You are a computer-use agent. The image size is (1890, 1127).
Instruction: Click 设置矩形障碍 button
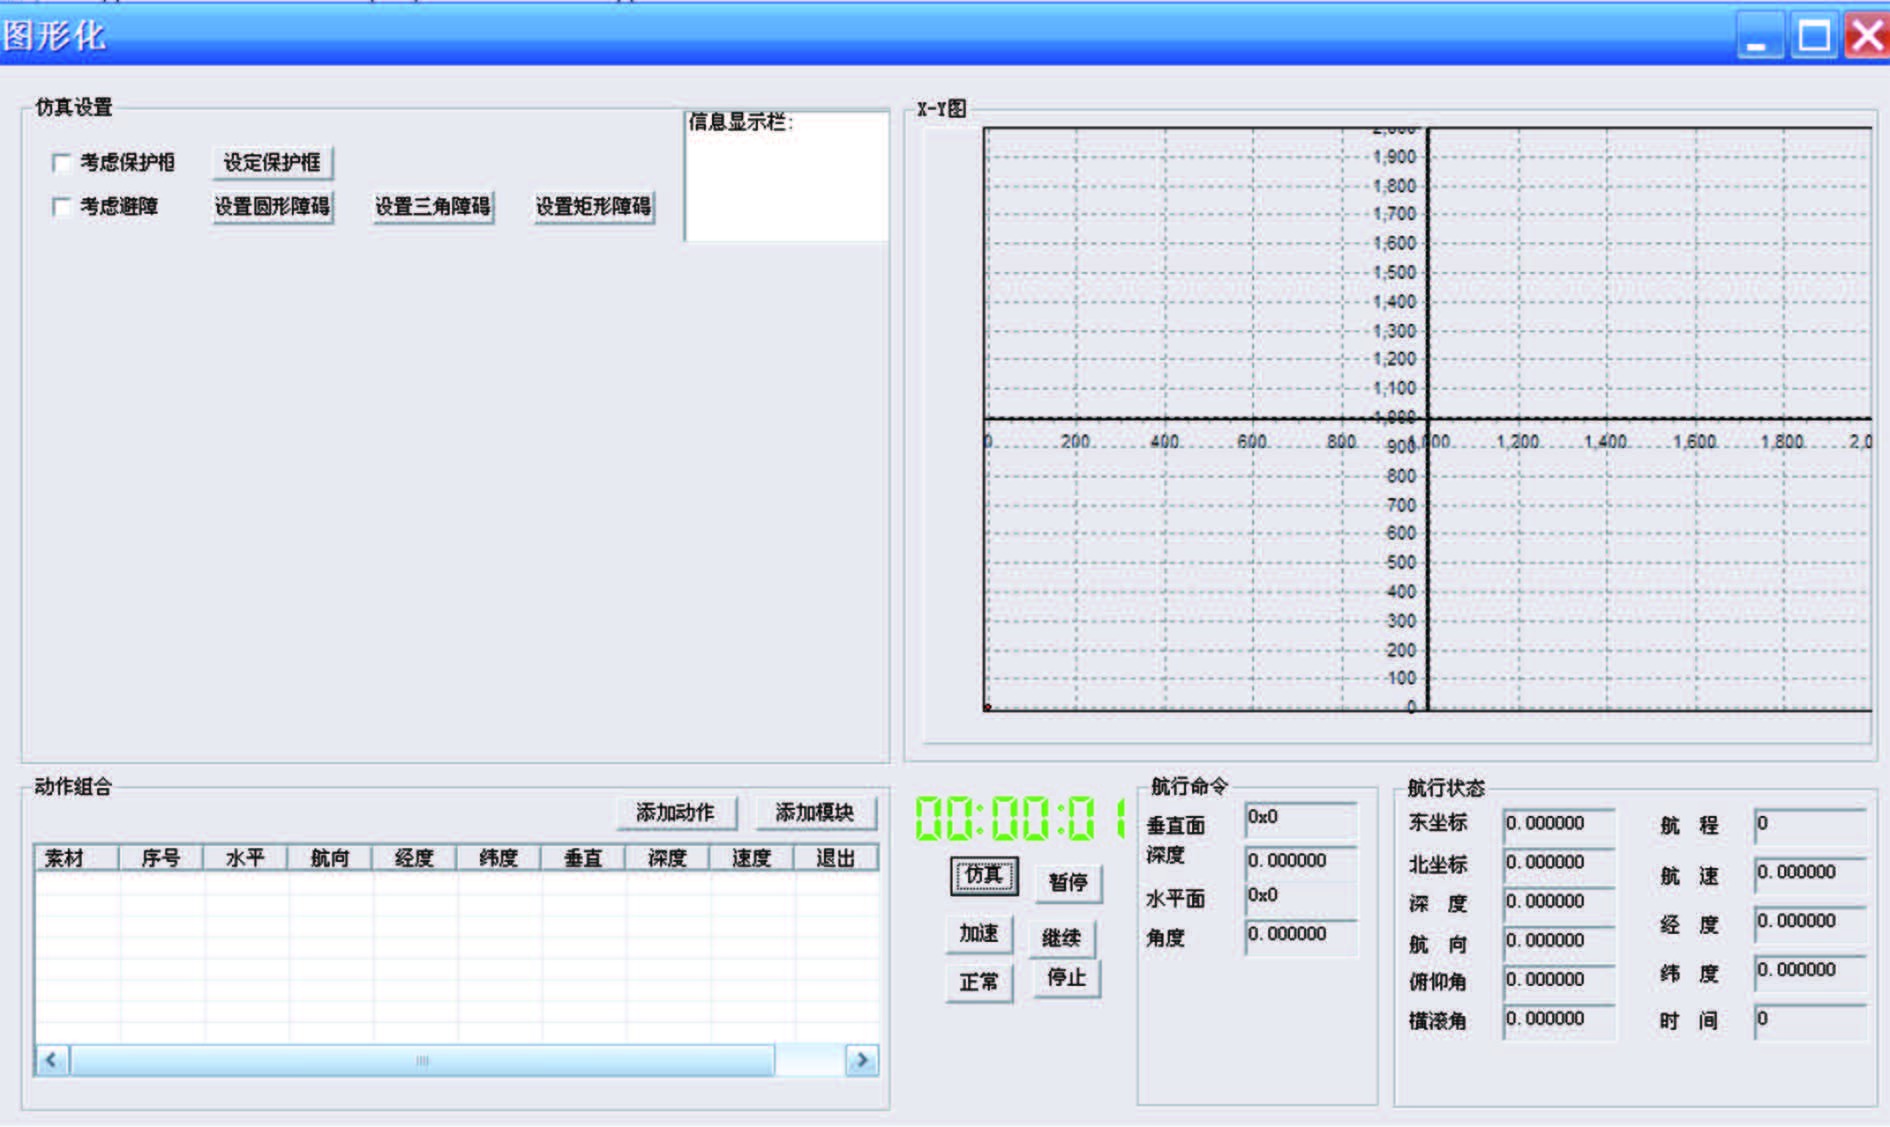[x=593, y=207]
